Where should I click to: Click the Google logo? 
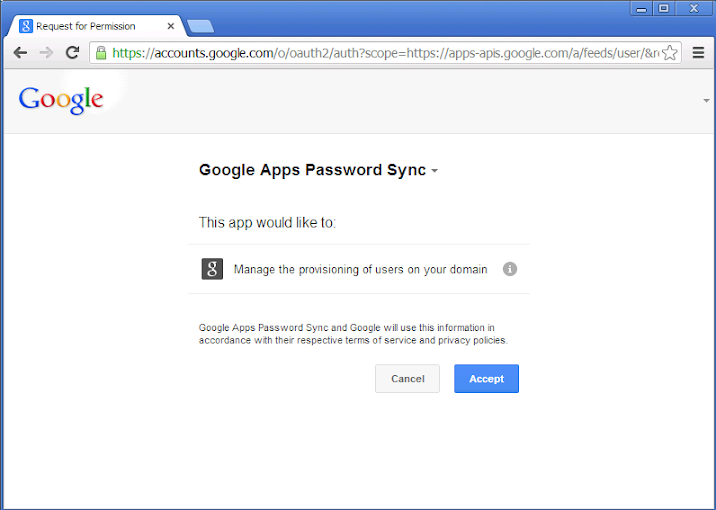[61, 99]
